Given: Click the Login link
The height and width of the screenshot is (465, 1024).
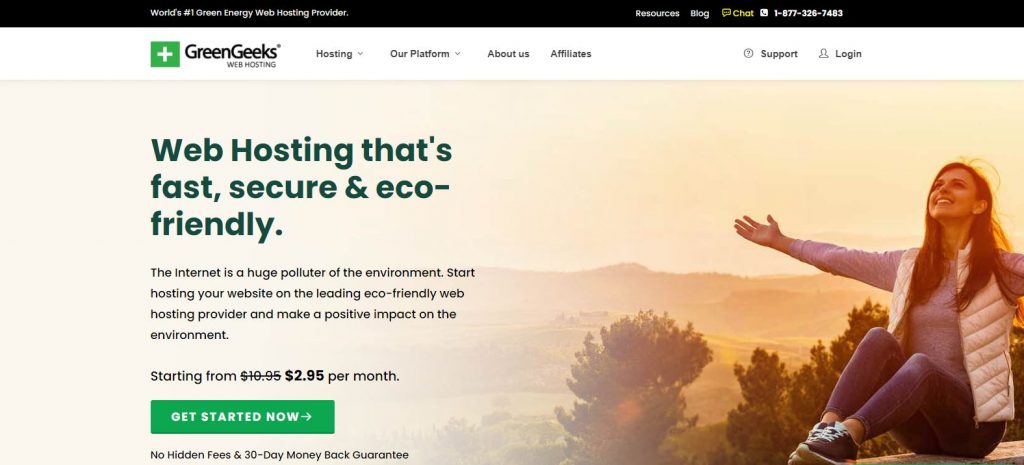Looking at the screenshot, I should pyautogui.click(x=848, y=54).
